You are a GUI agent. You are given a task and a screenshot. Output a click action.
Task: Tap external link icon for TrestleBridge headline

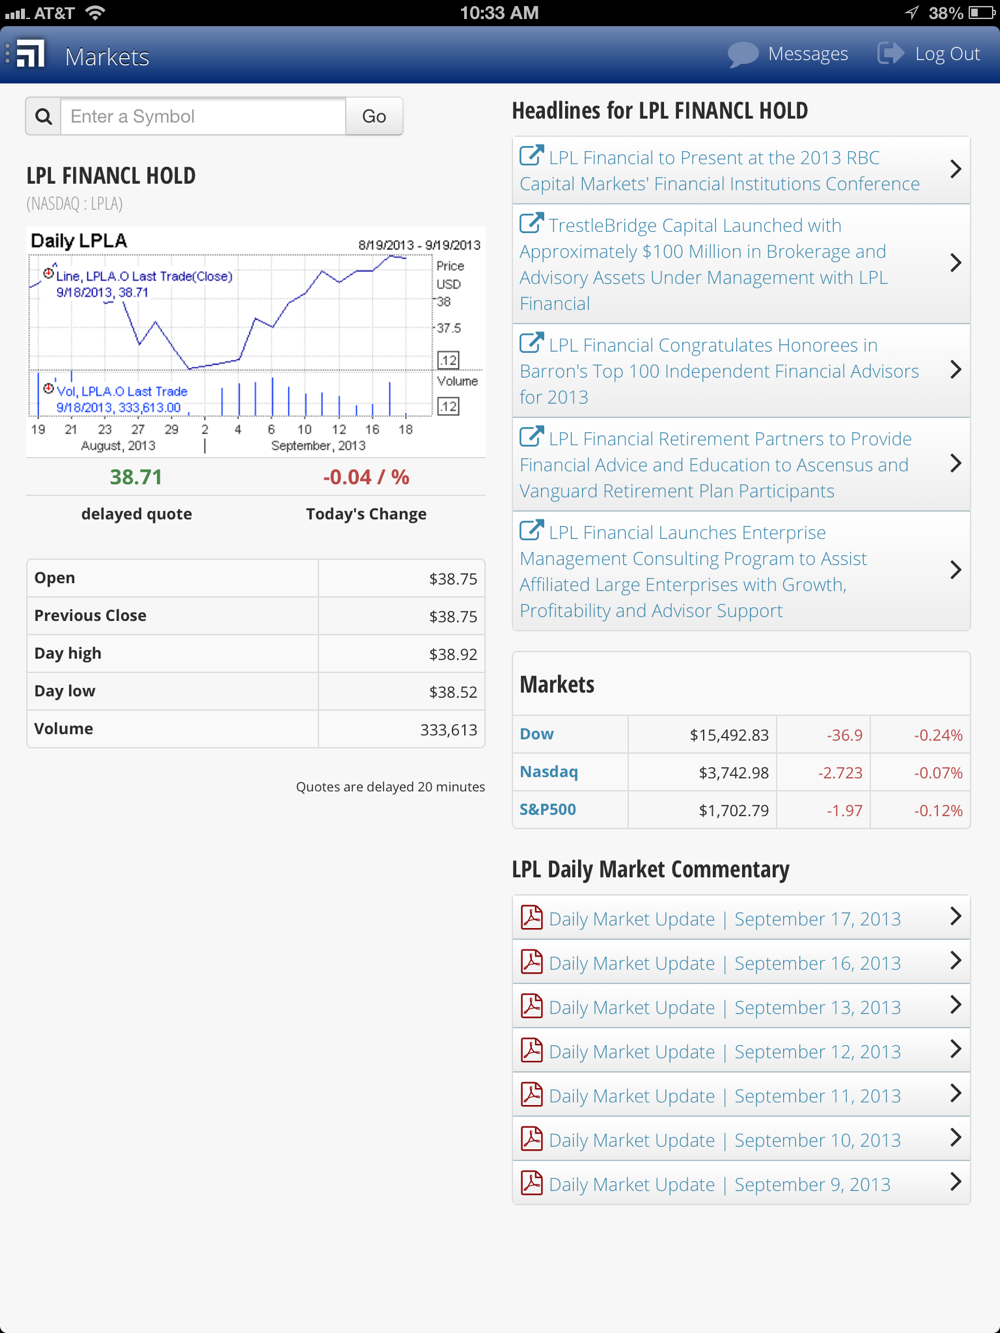tap(532, 224)
